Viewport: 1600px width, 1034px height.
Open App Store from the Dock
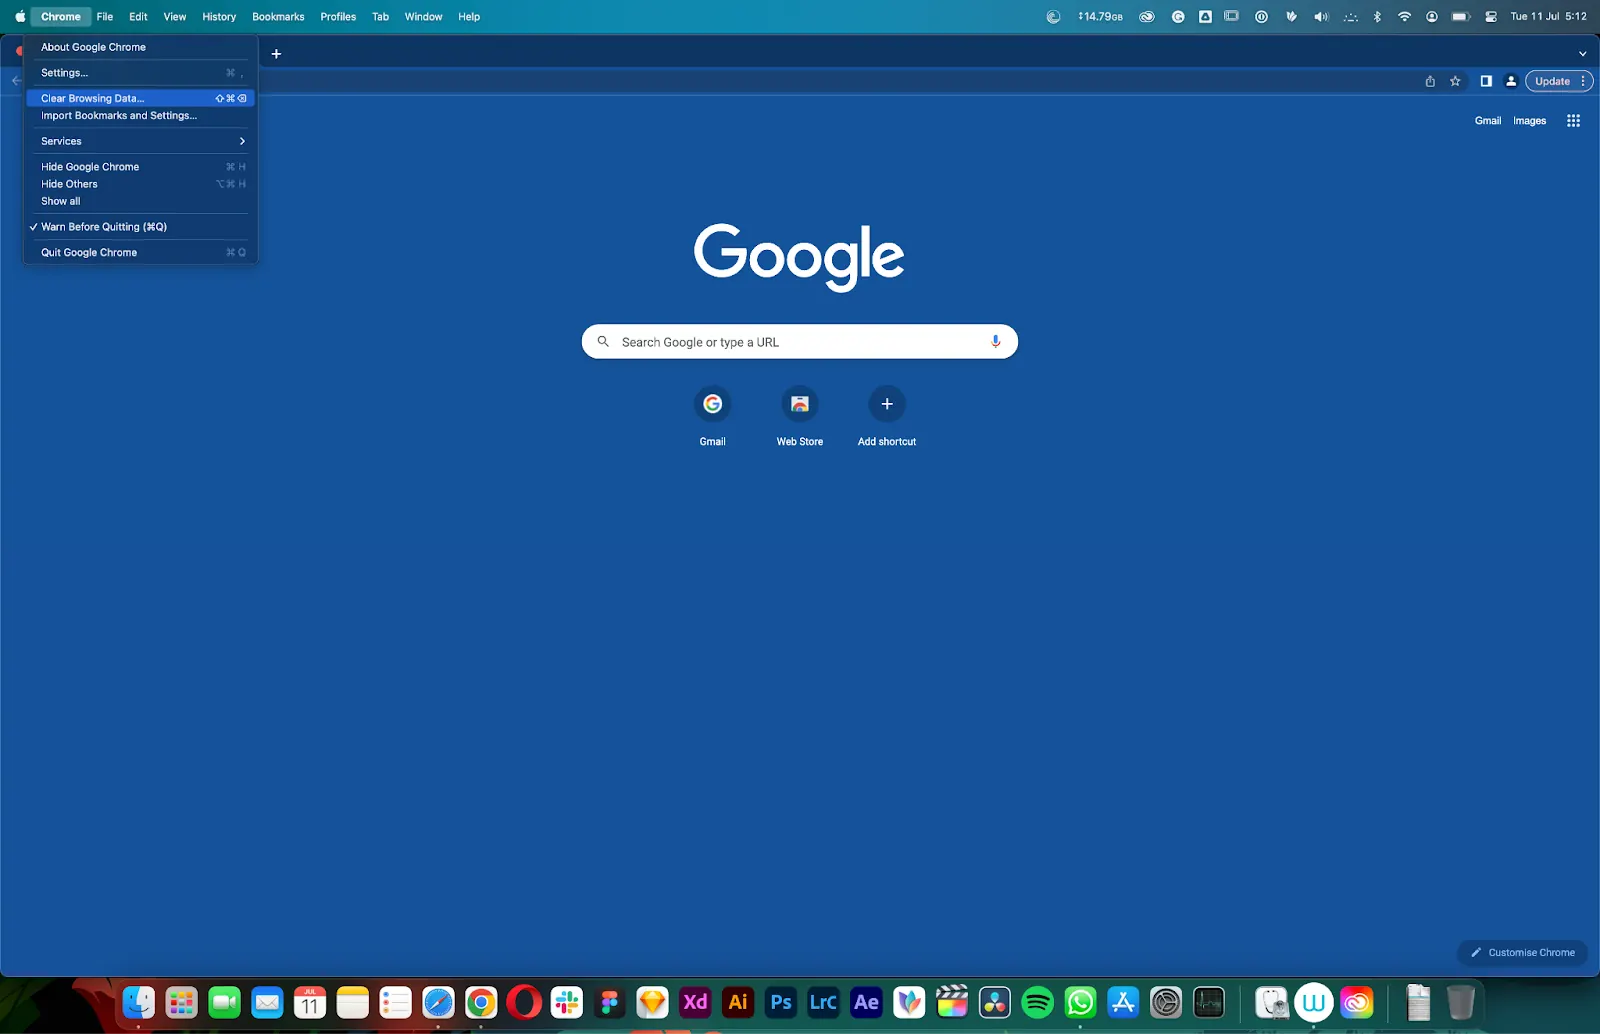1123,1002
